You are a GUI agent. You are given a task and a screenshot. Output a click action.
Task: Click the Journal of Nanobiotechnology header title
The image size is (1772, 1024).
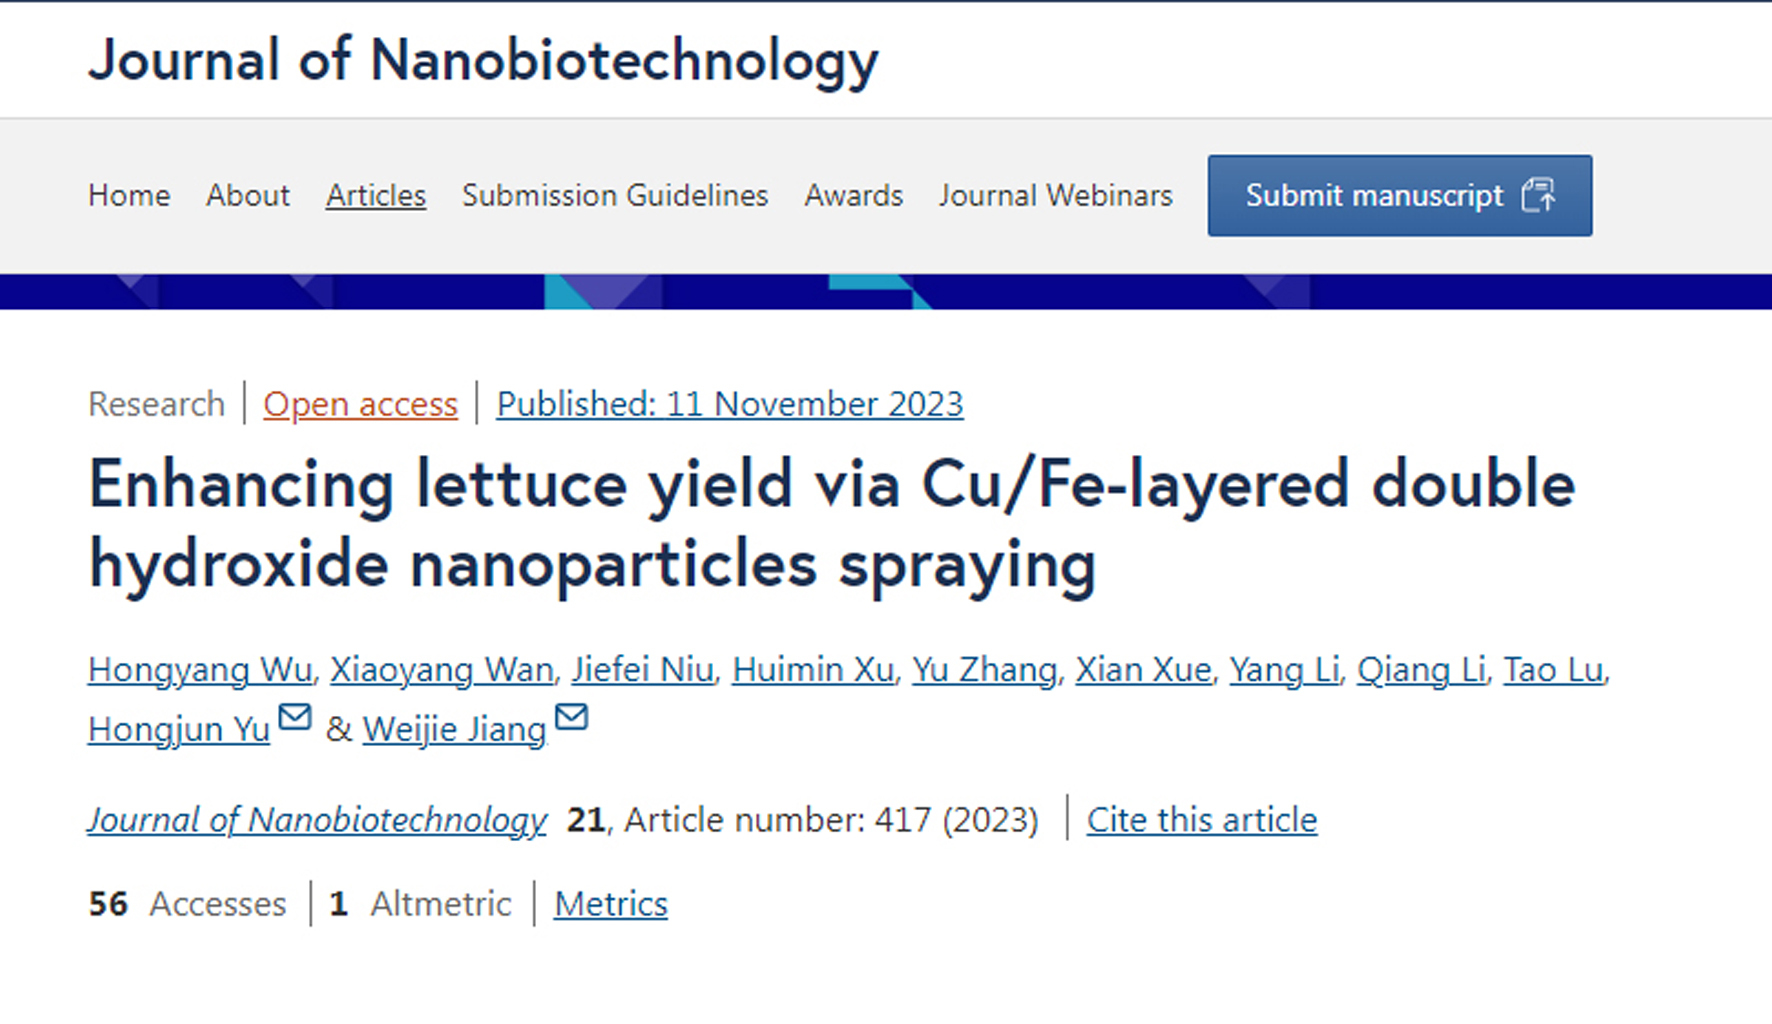coord(483,60)
